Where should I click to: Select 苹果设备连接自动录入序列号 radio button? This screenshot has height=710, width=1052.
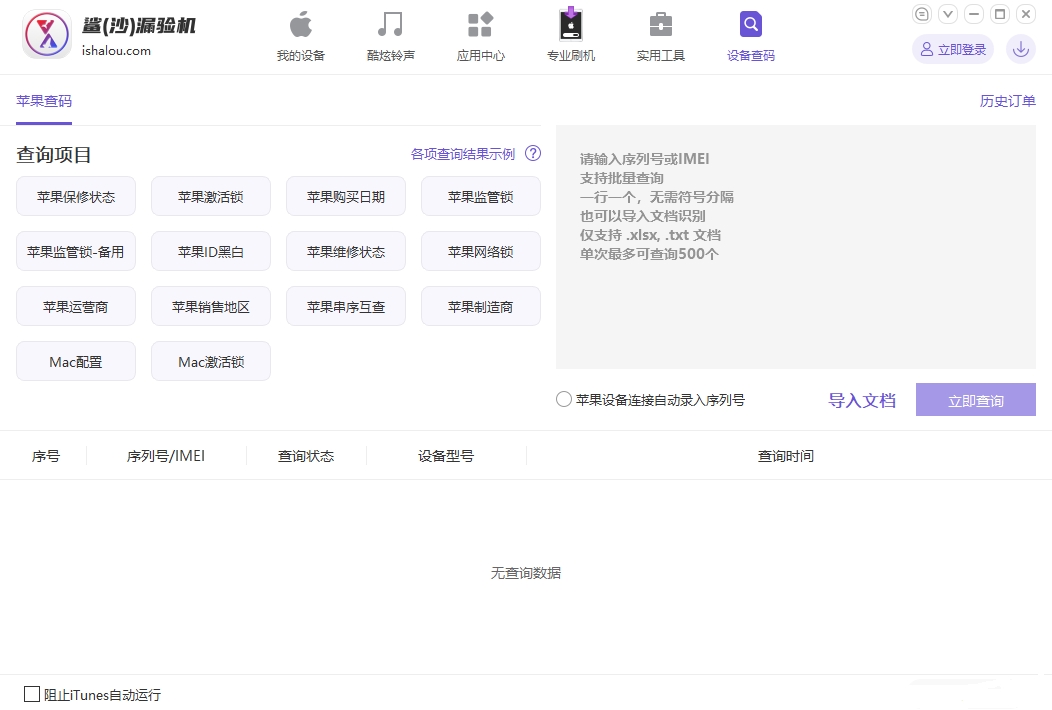(x=563, y=399)
